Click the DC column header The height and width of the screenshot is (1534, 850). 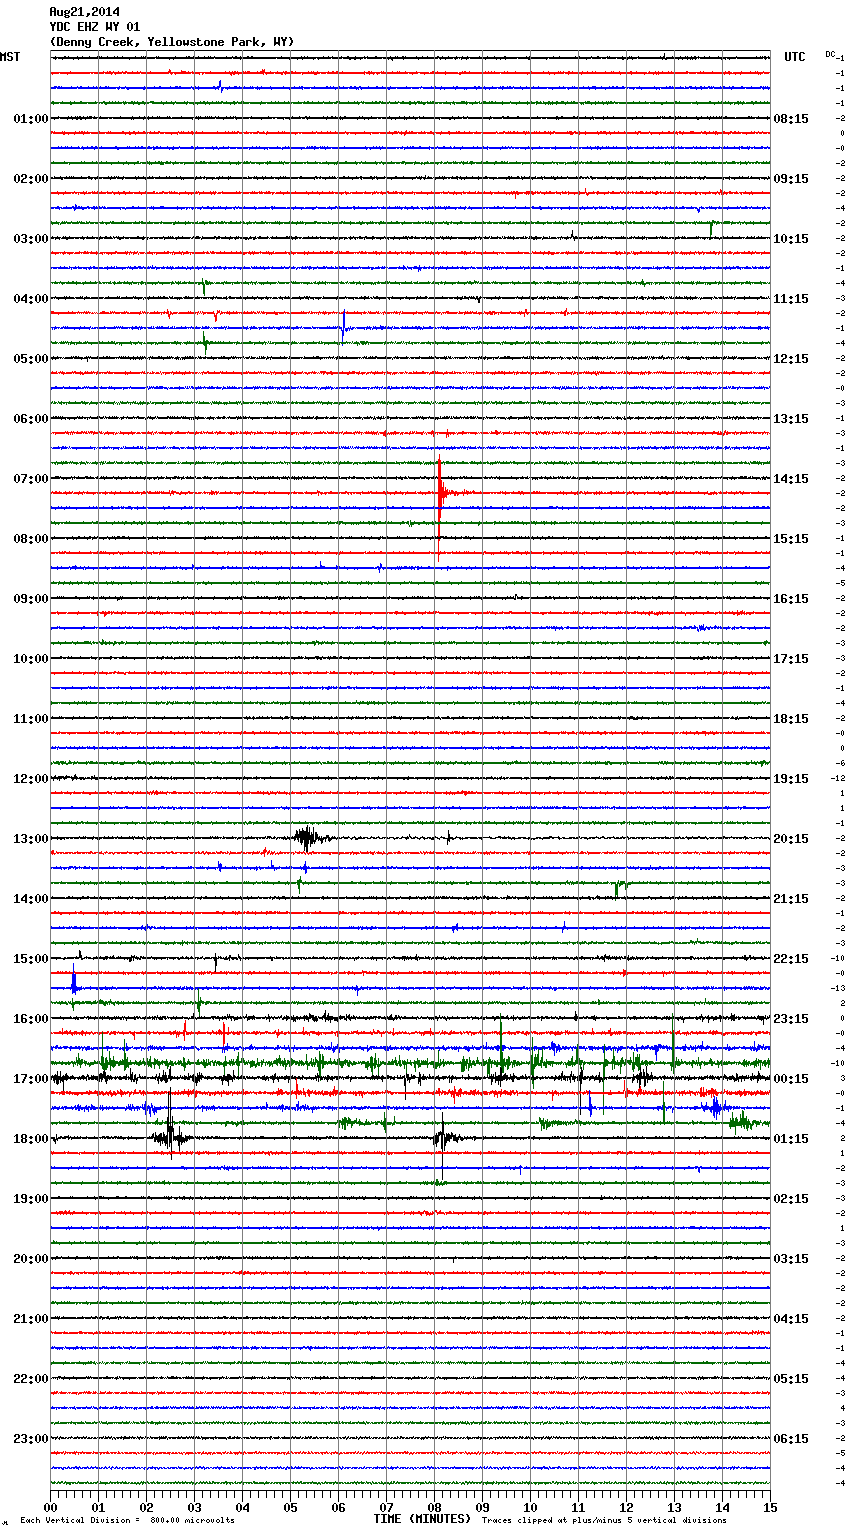830,54
